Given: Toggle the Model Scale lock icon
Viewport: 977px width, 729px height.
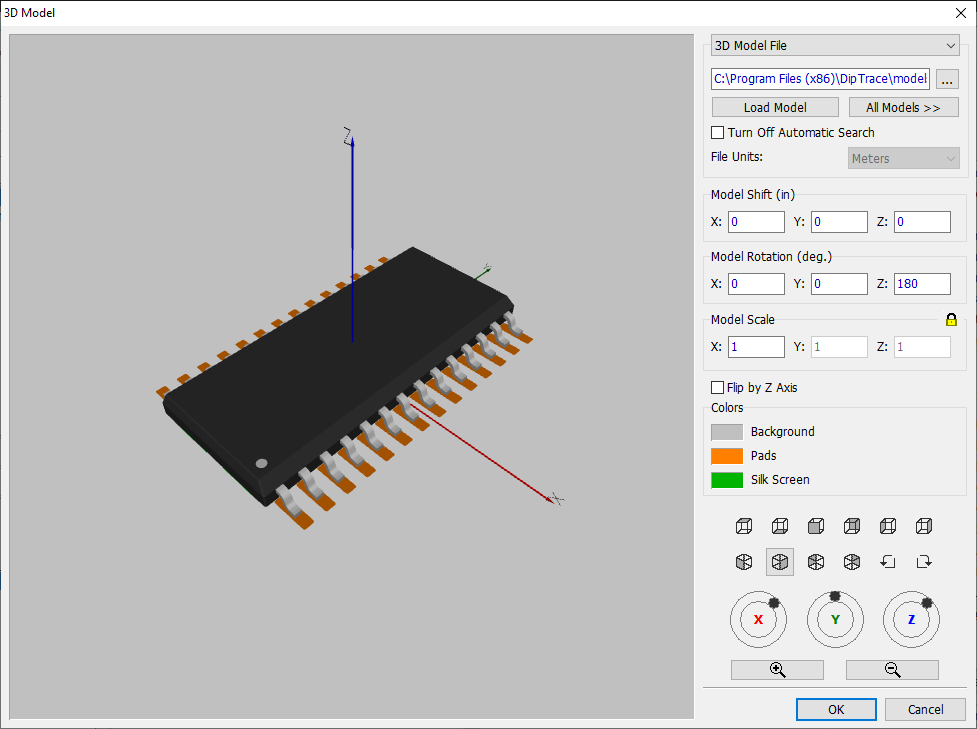Looking at the screenshot, I should (x=951, y=320).
